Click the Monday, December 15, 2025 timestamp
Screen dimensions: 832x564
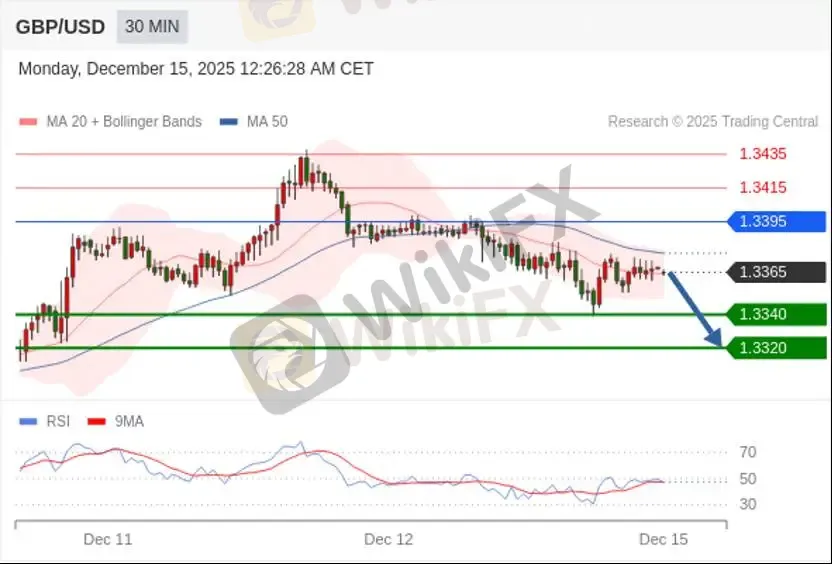coord(196,69)
